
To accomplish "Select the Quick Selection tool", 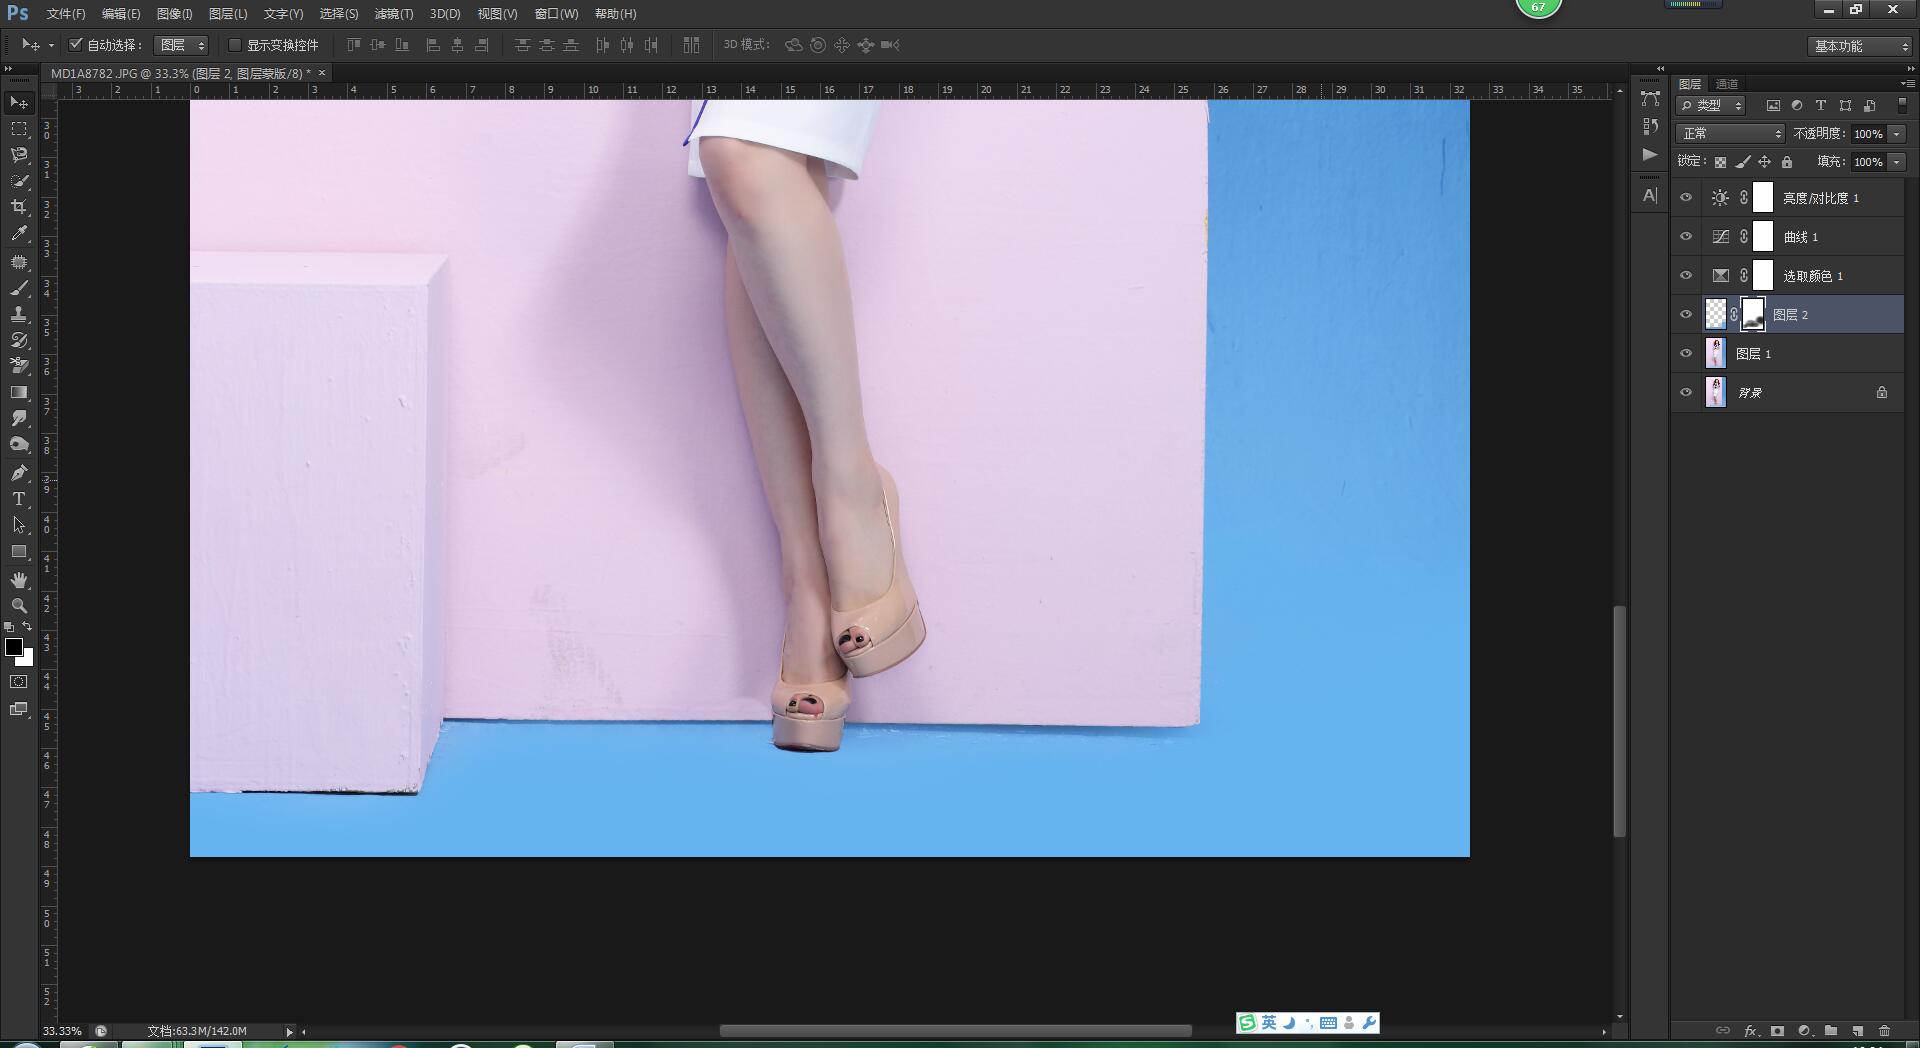I will [x=19, y=181].
